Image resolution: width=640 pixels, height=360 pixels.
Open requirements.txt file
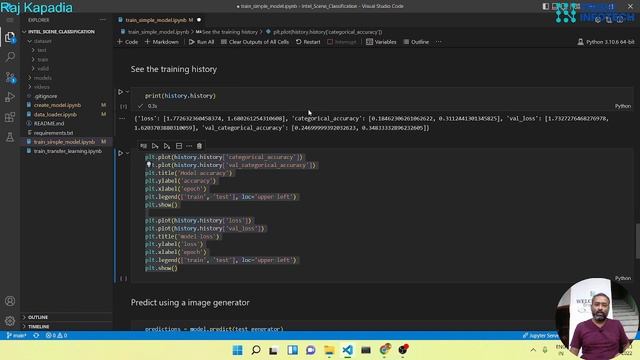(x=53, y=133)
